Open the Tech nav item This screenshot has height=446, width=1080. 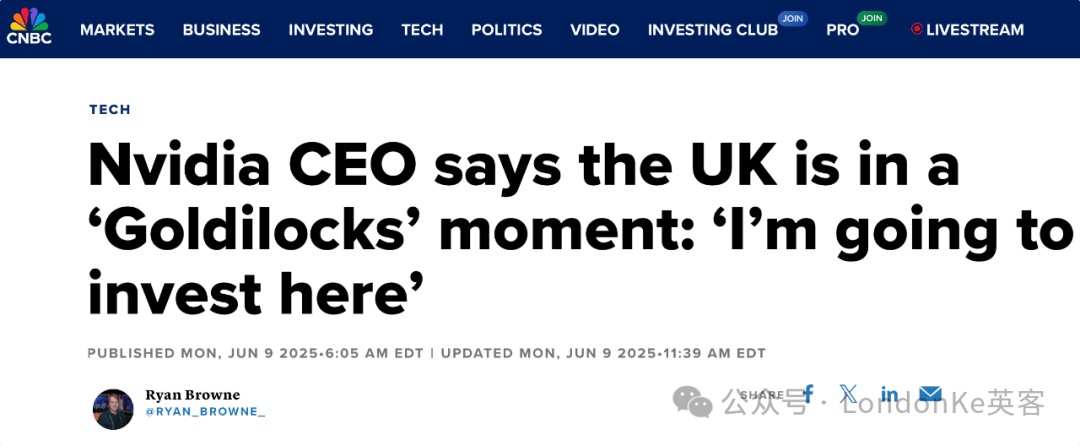tap(422, 30)
